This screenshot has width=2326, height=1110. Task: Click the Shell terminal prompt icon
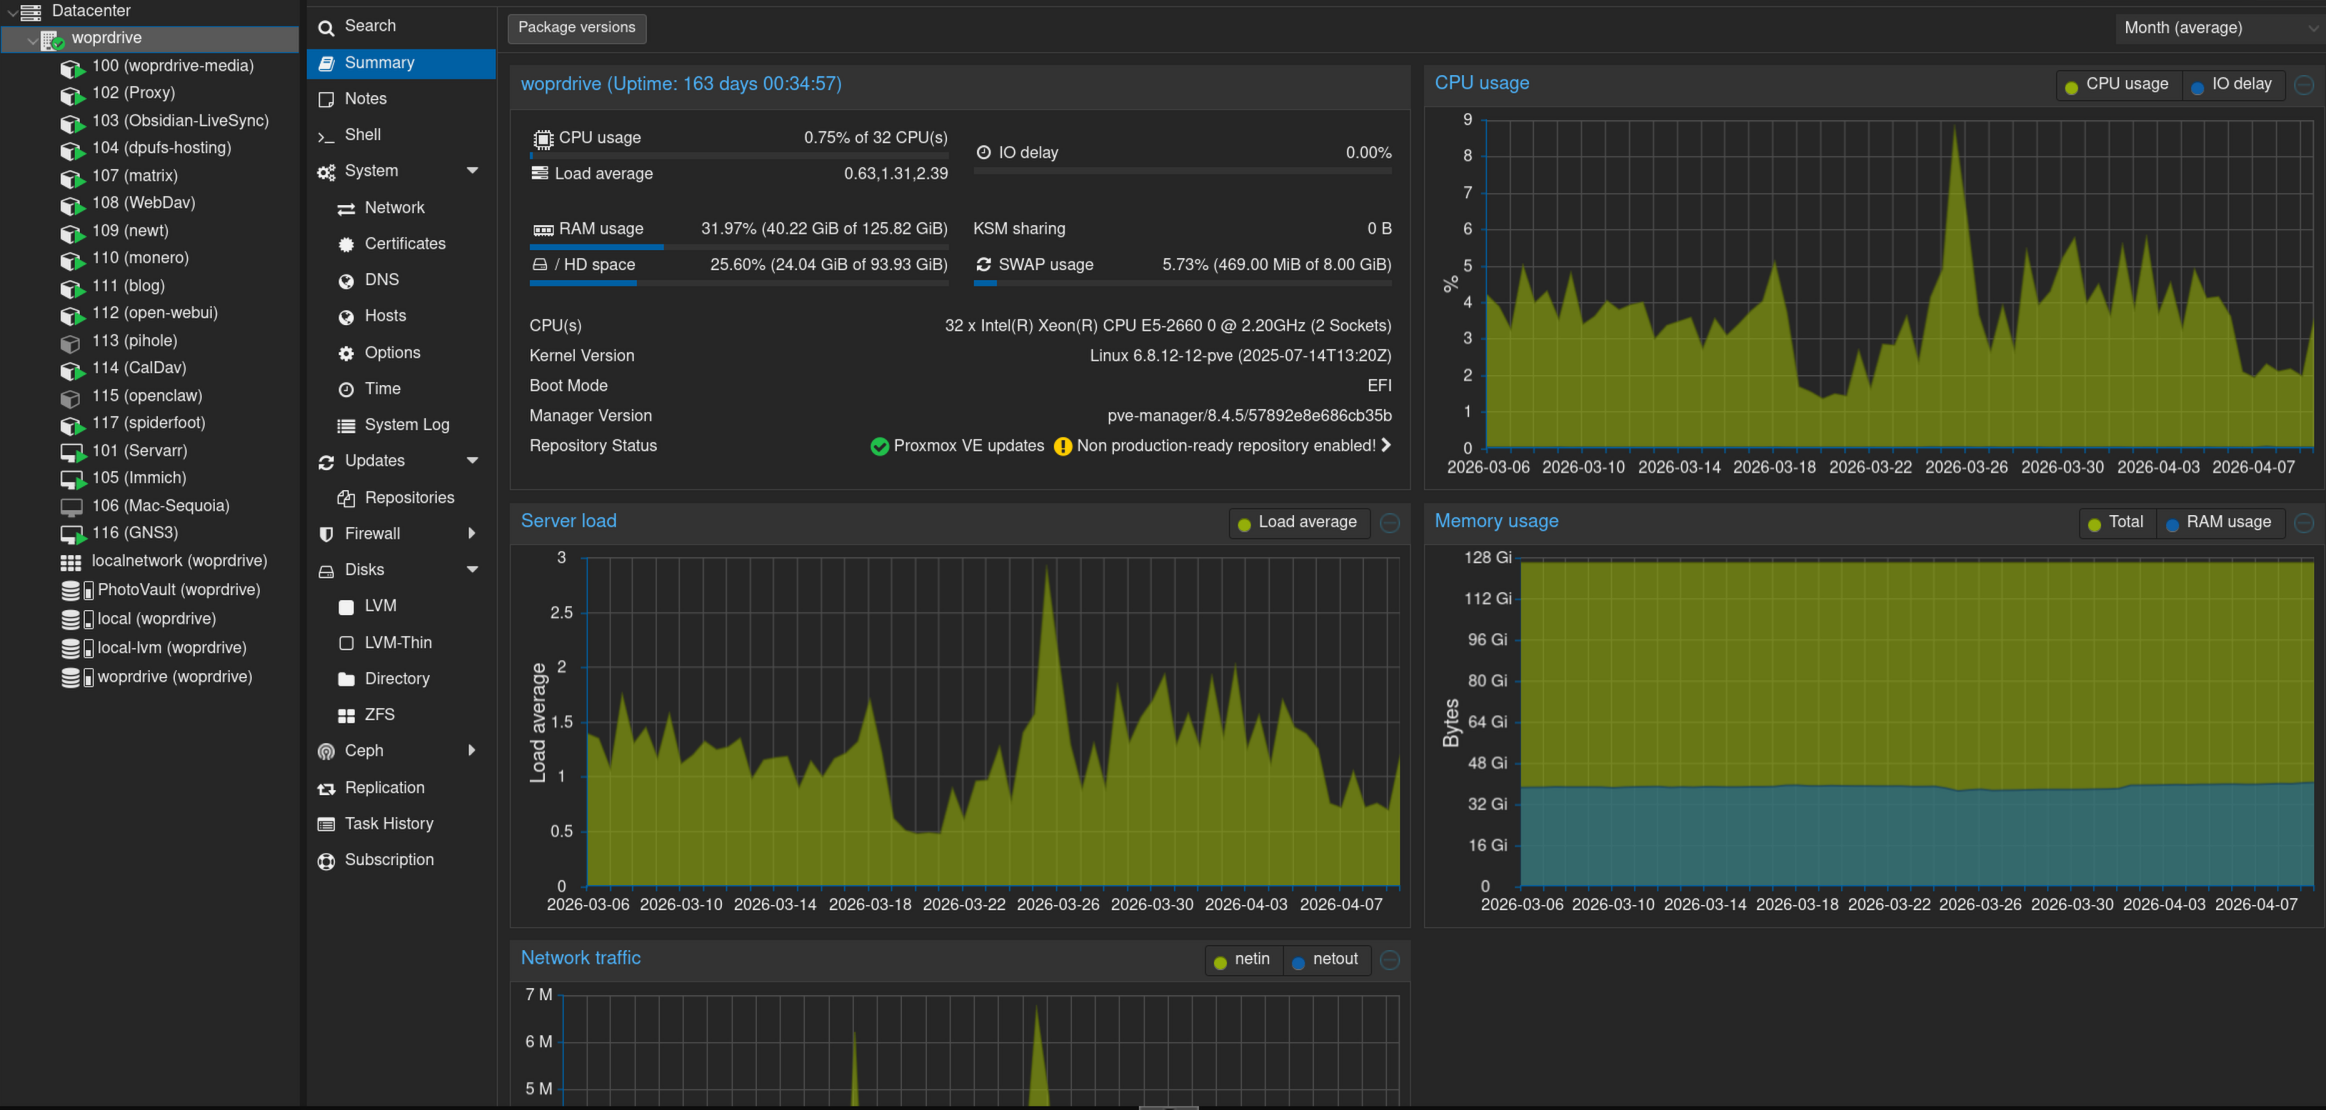point(326,136)
